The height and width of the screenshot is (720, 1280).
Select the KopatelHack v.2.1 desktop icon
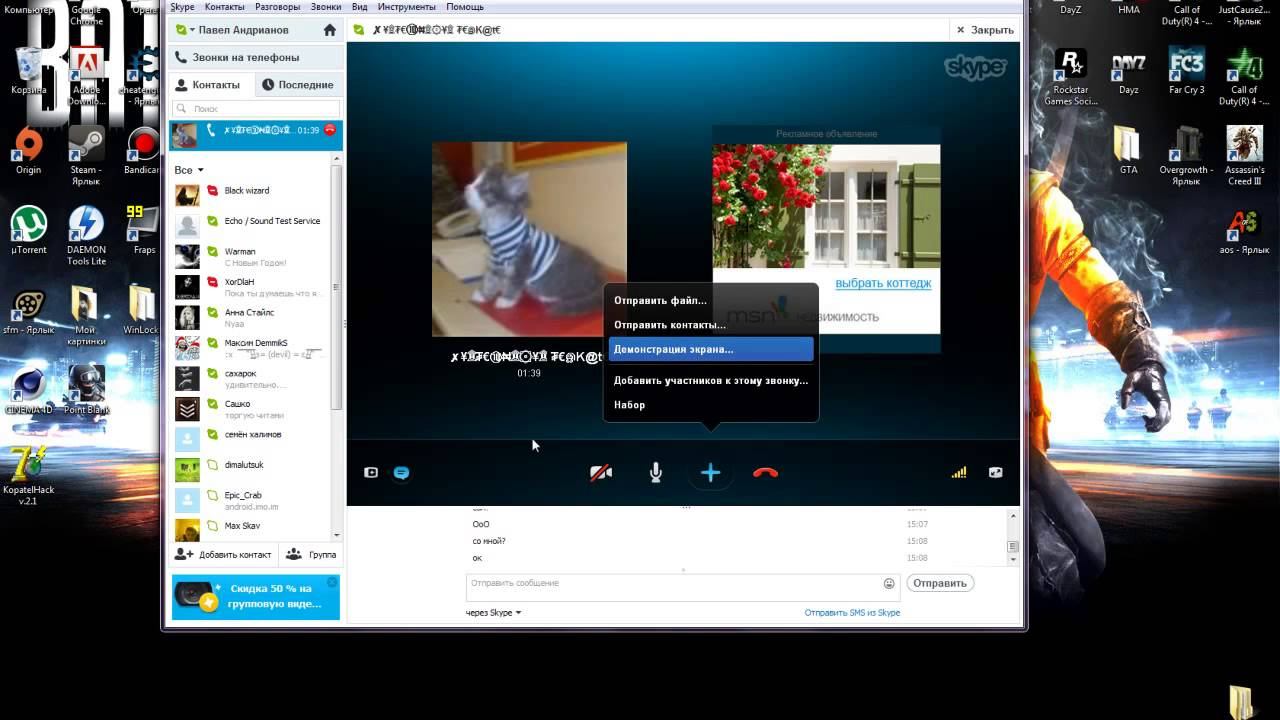coord(29,476)
